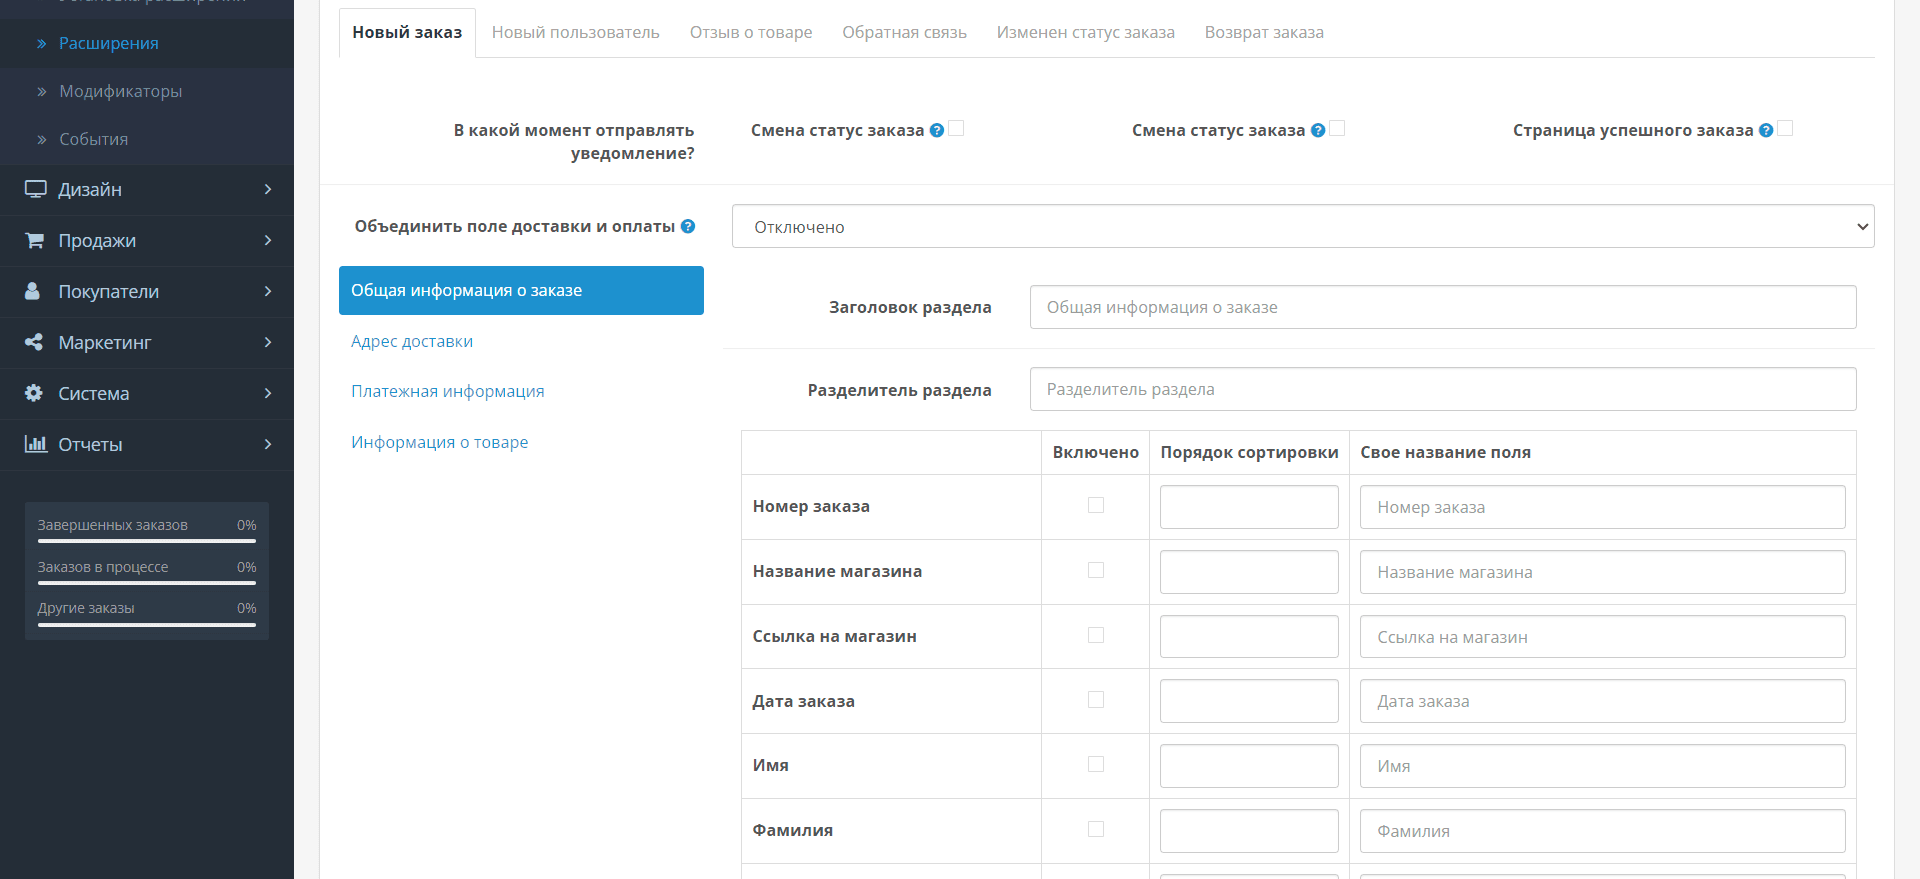This screenshot has height=879, width=1920.
Task: Click help icon beside Страница успешного заказа
Action: (x=1766, y=130)
